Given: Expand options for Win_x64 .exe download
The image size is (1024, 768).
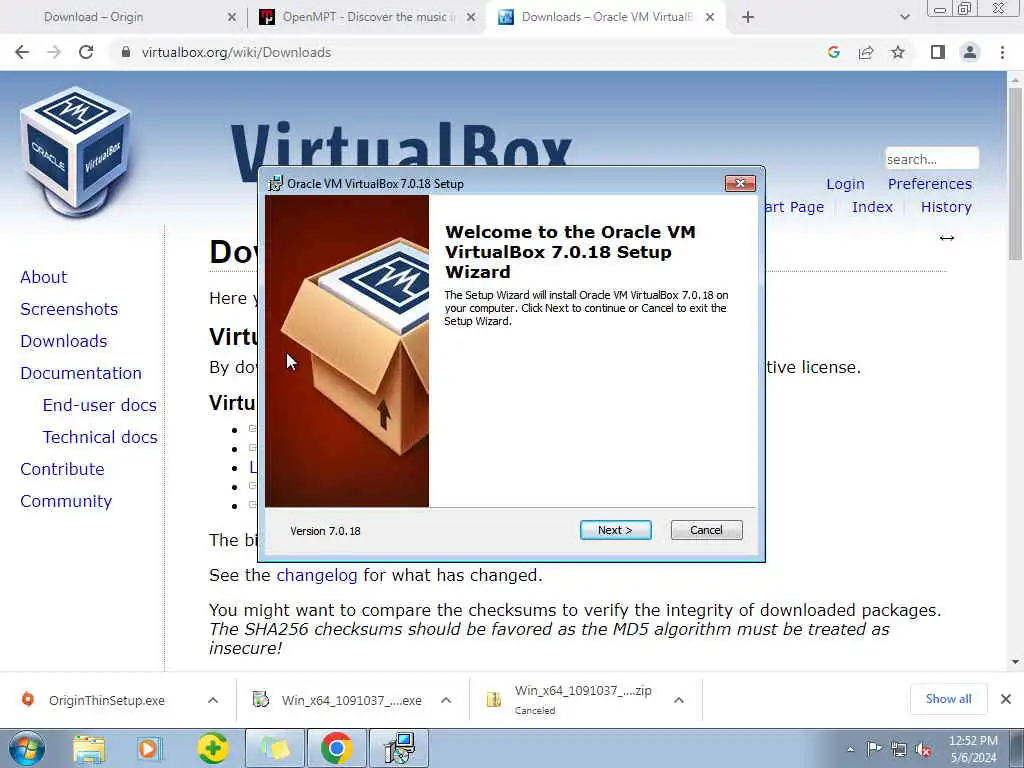Looking at the screenshot, I should (446, 700).
